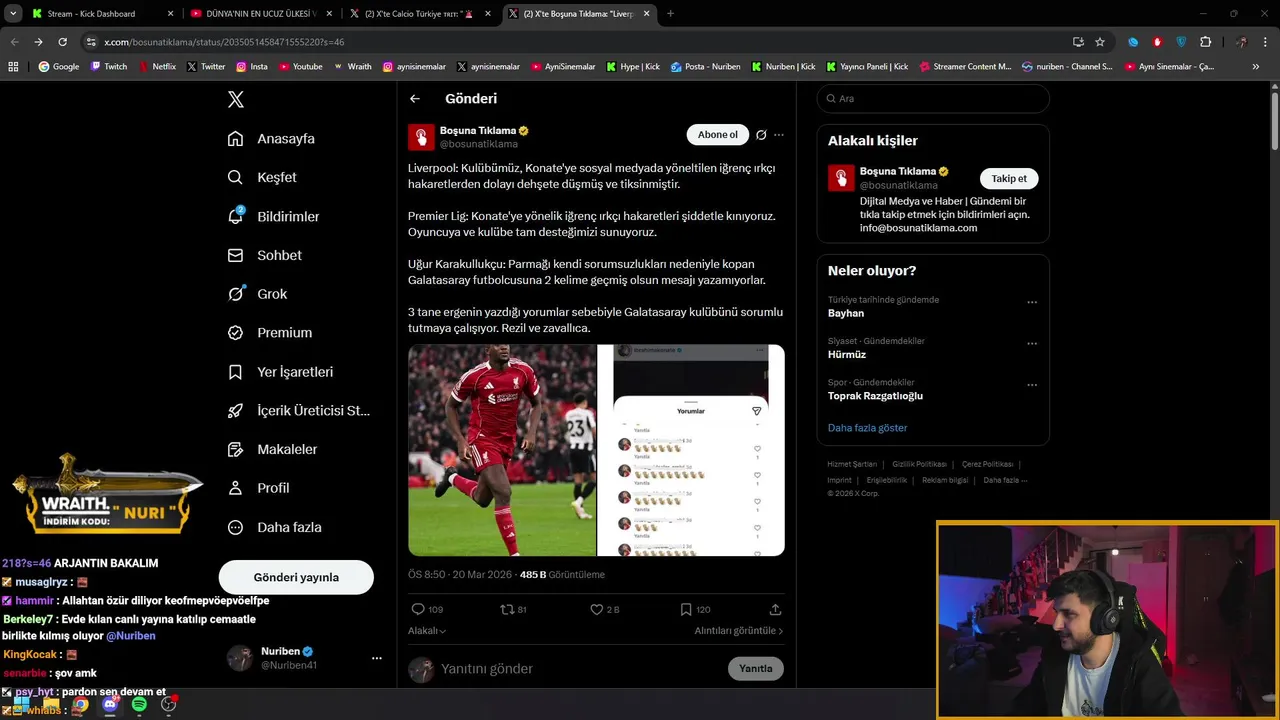The image size is (1280, 720).
Task: Select Bayhan trending topic
Action: pos(846,313)
